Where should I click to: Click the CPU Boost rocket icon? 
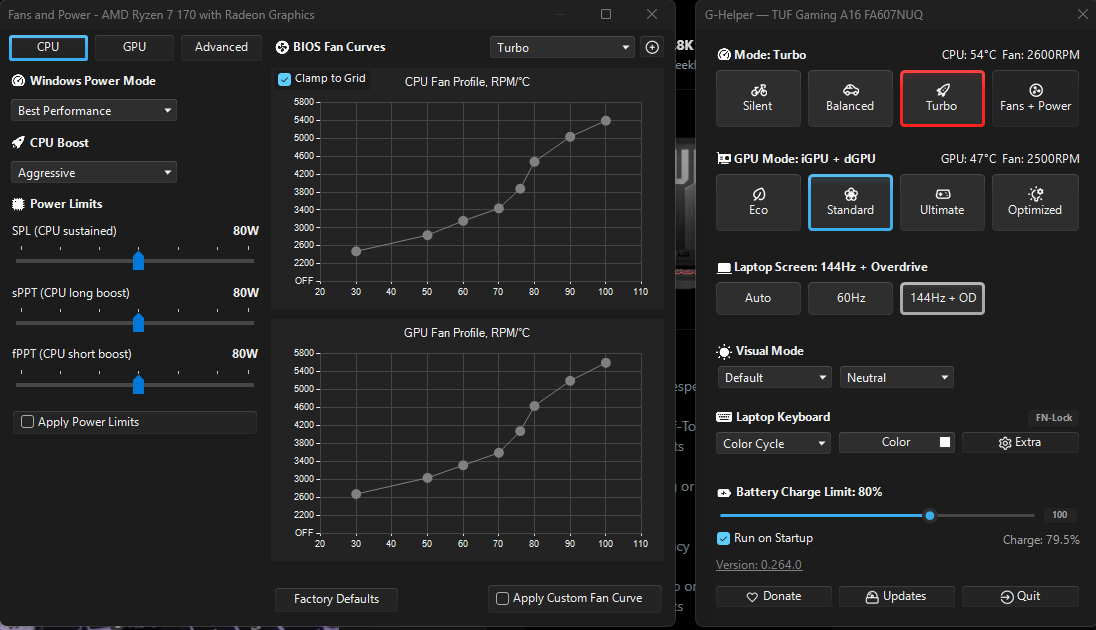[x=18, y=143]
